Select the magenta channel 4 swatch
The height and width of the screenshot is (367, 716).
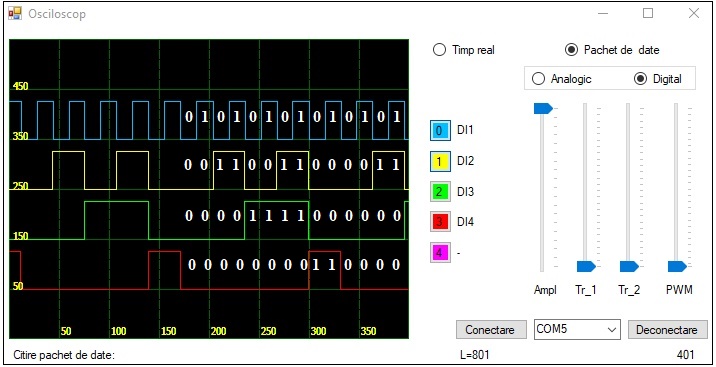[440, 252]
